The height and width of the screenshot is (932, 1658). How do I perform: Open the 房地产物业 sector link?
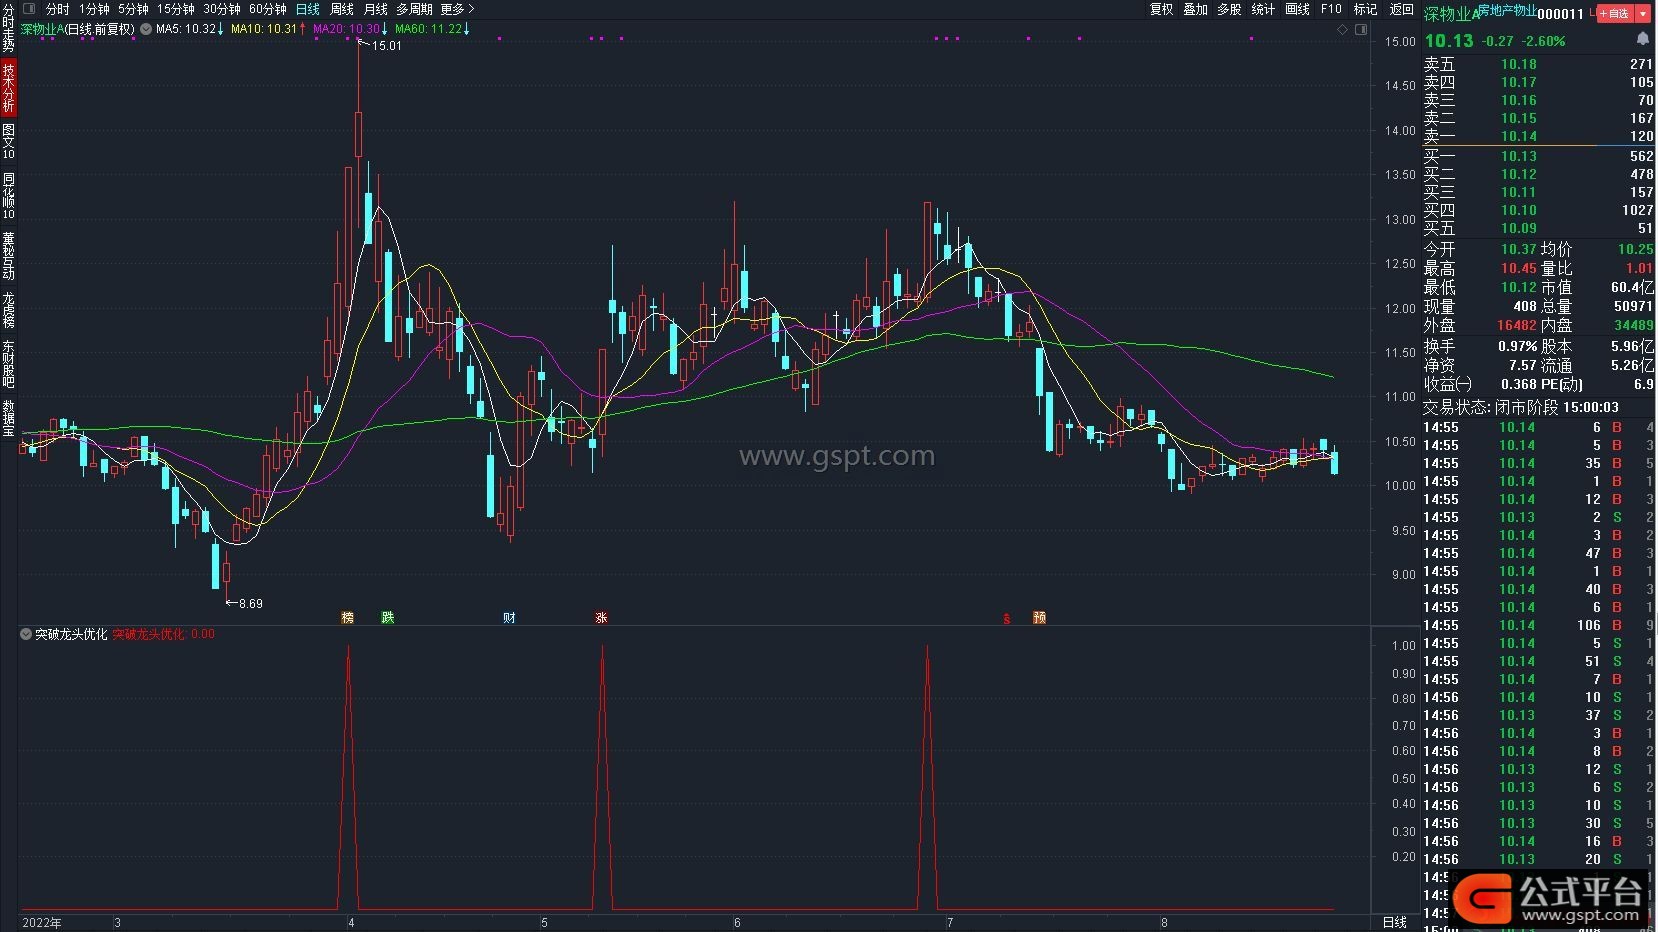point(1507,10)
